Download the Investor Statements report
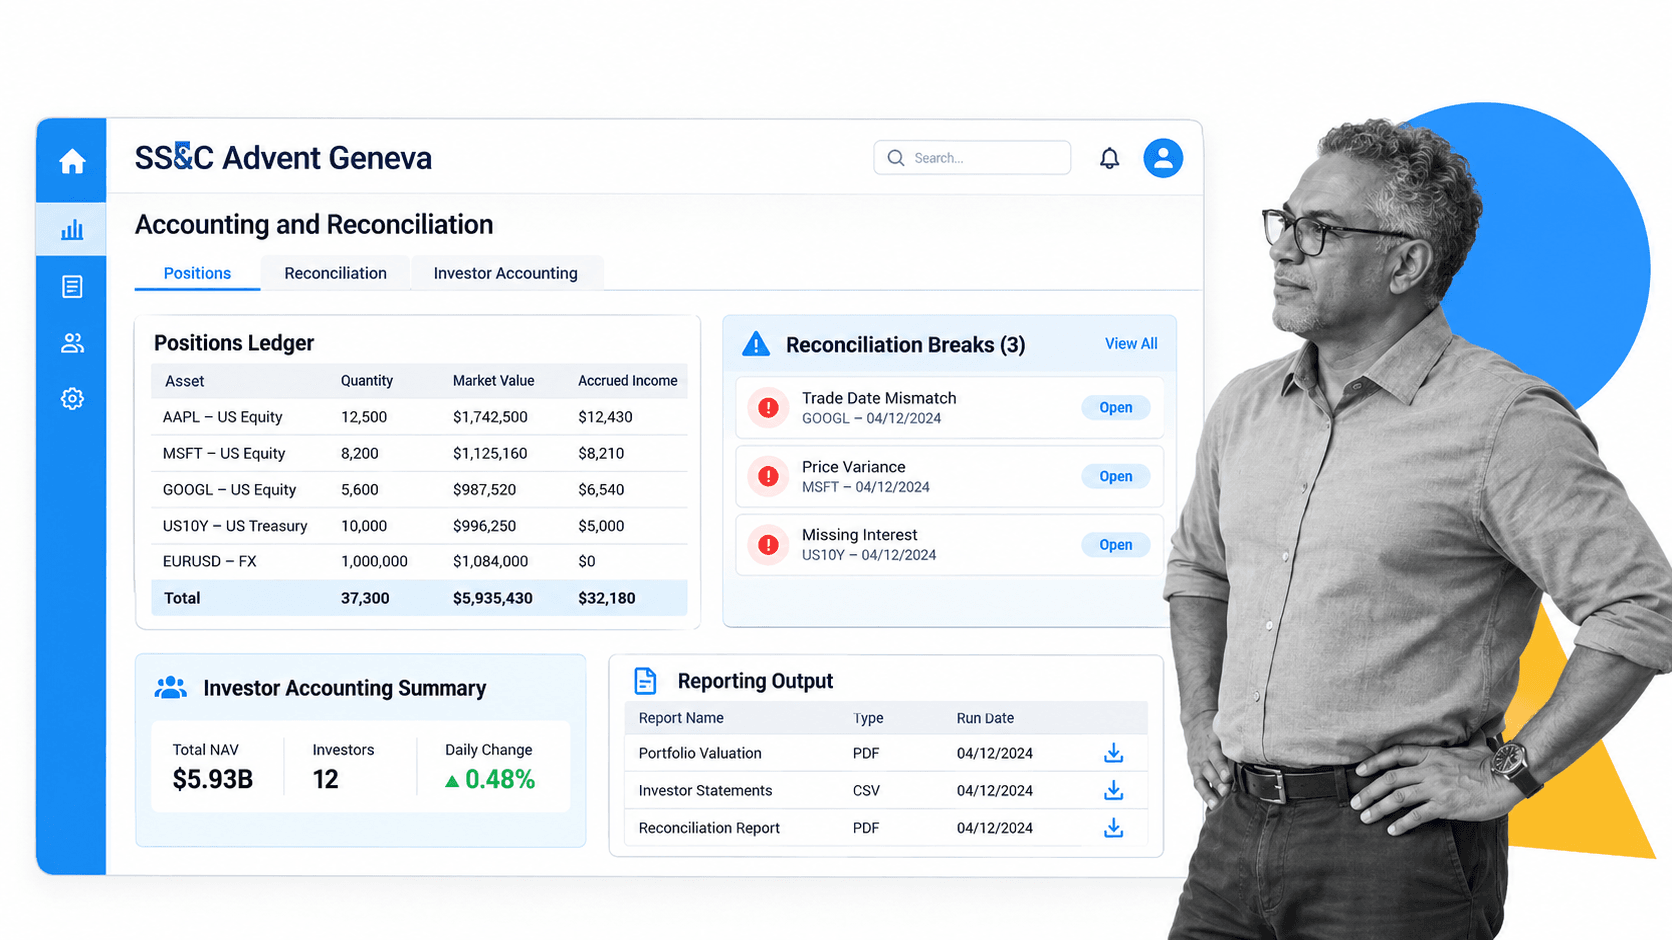 (1113, 790)
